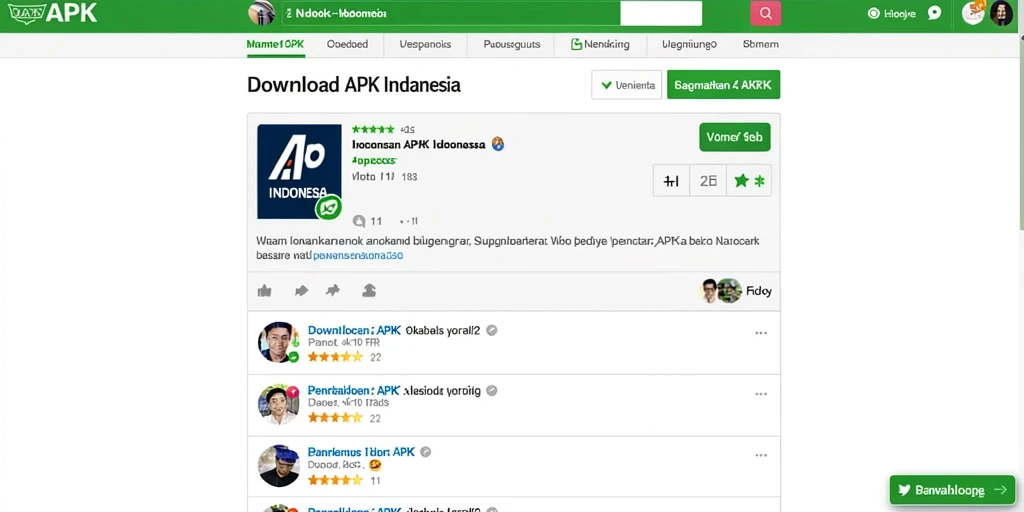Click the Fidoy user avatars

tap(720, 291)
